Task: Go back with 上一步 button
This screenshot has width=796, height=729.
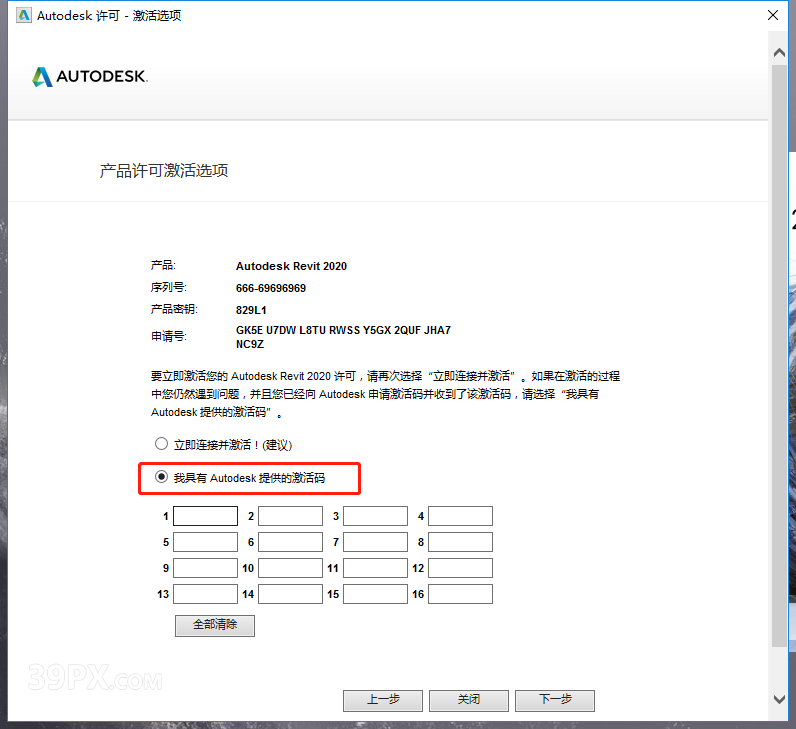Action: pyautogui.click(x=383, y=701)
